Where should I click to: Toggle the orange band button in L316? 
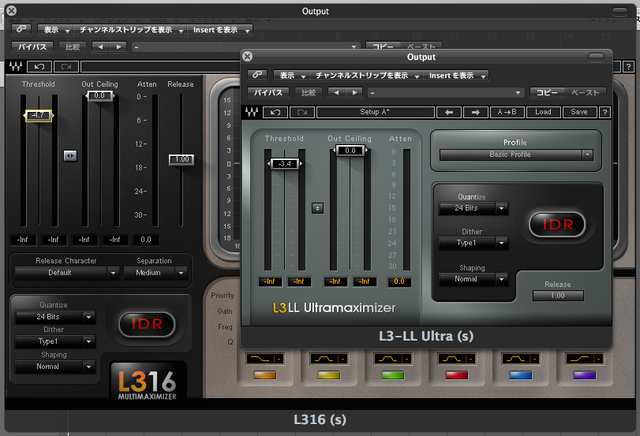264,375
